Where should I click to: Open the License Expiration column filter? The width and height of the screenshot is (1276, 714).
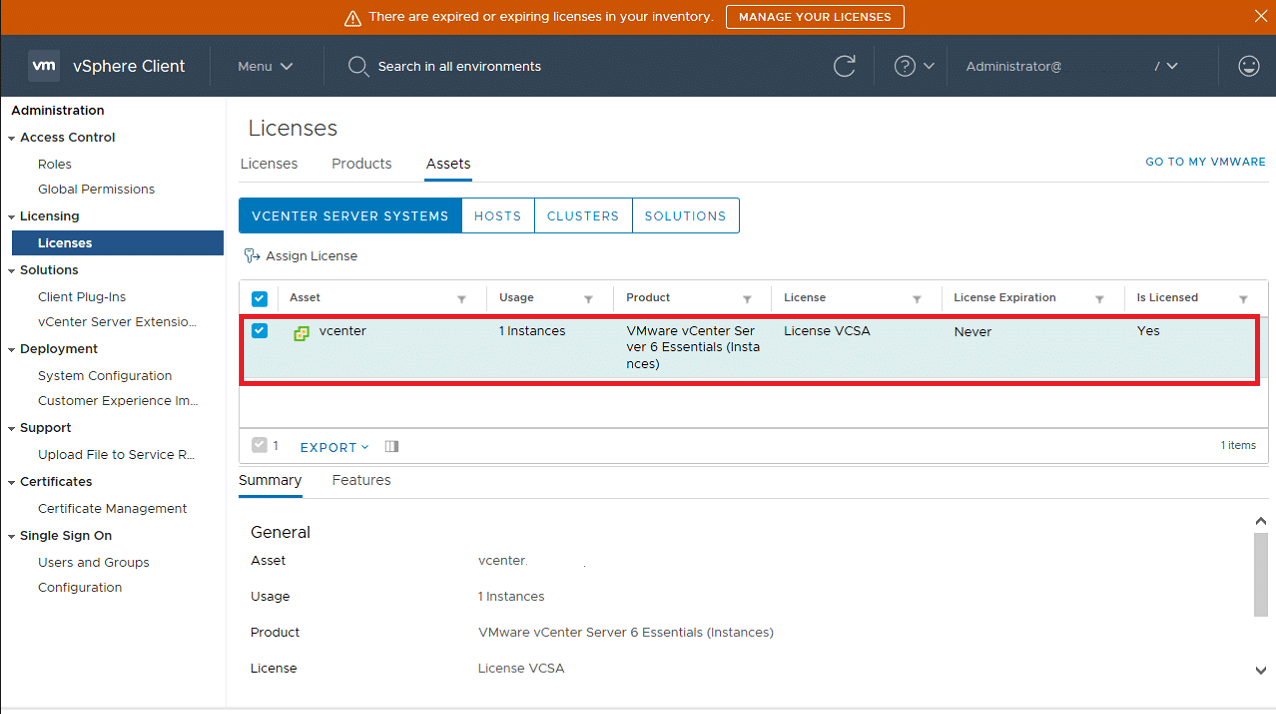[1099, 299]
